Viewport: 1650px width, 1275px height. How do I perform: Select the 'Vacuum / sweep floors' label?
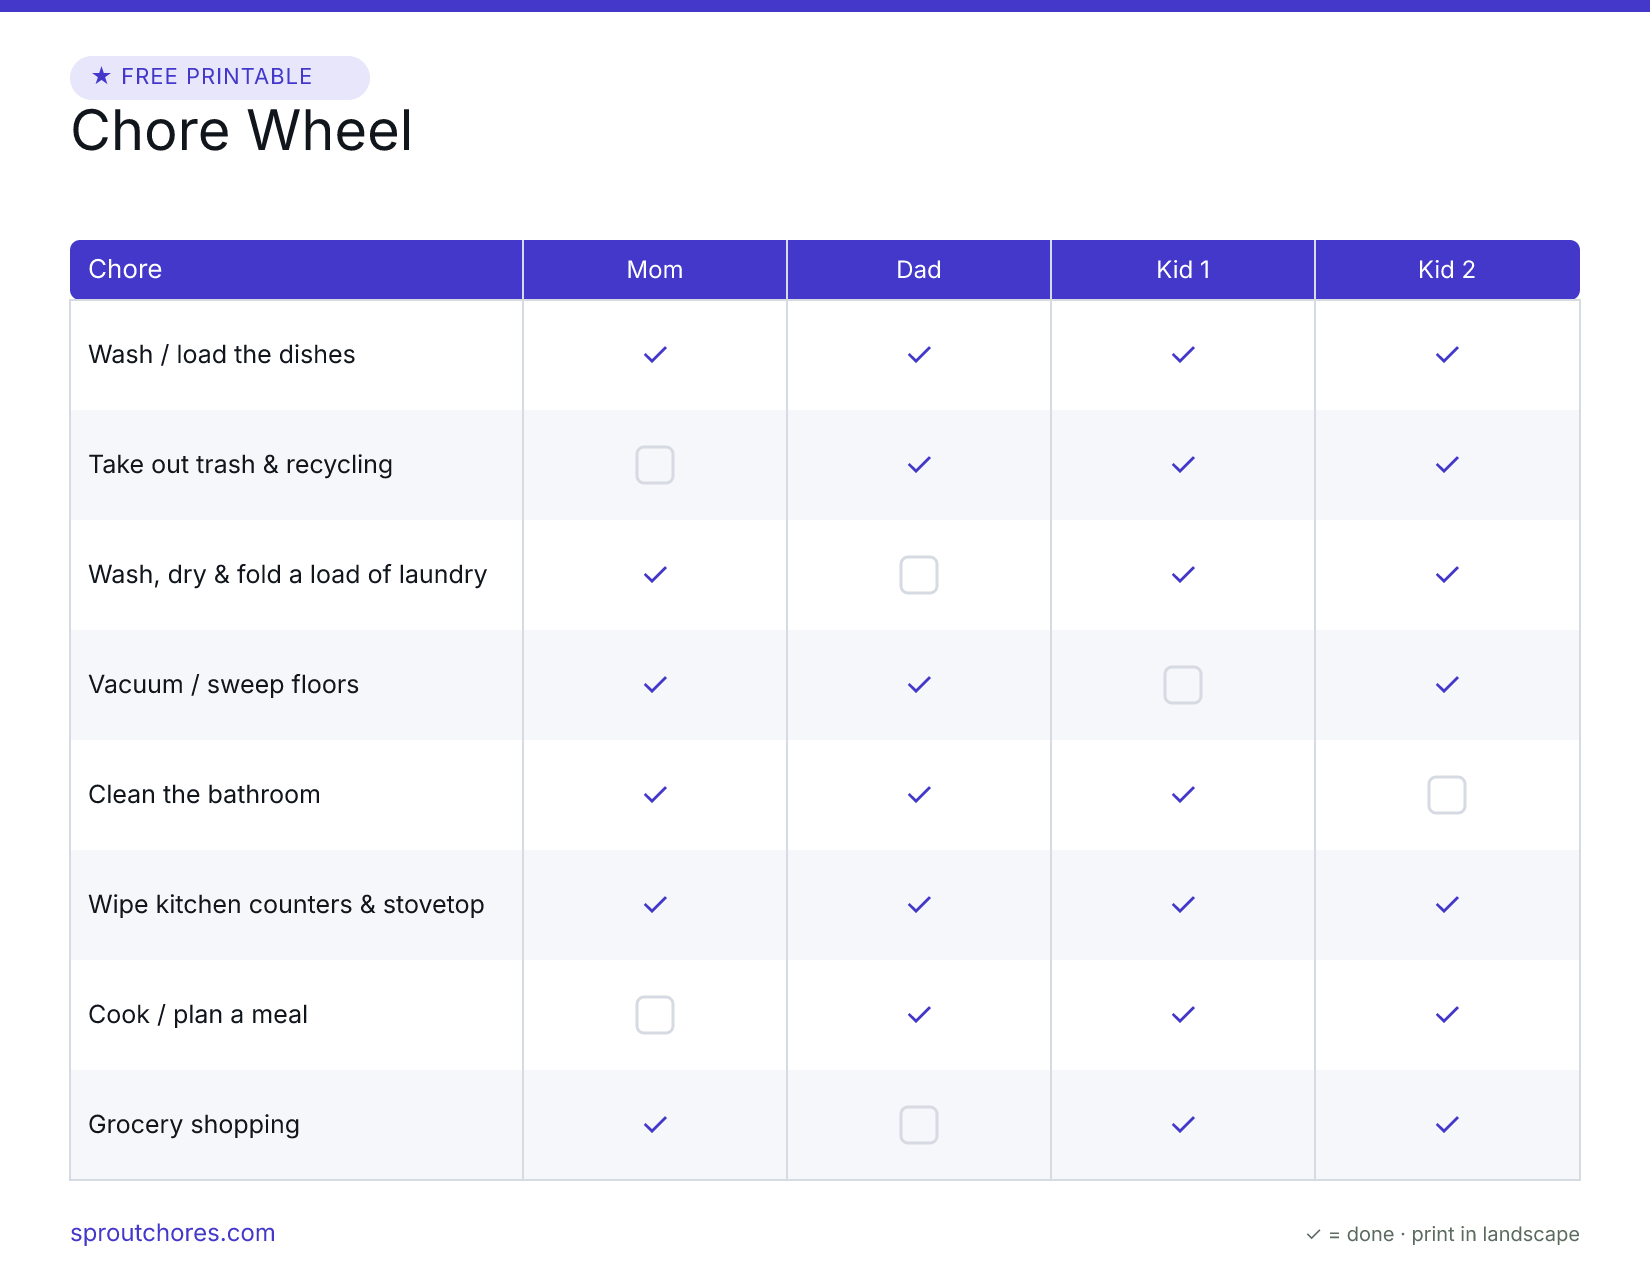tap(224, 685)
